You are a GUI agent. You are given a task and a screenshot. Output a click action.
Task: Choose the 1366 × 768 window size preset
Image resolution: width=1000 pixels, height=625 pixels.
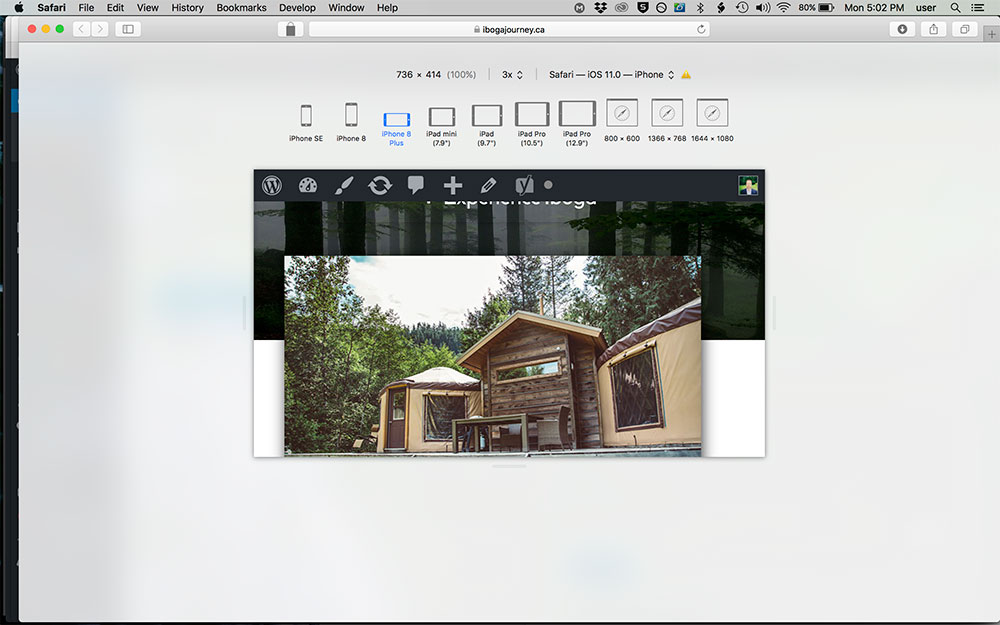[x=667, y=121]
